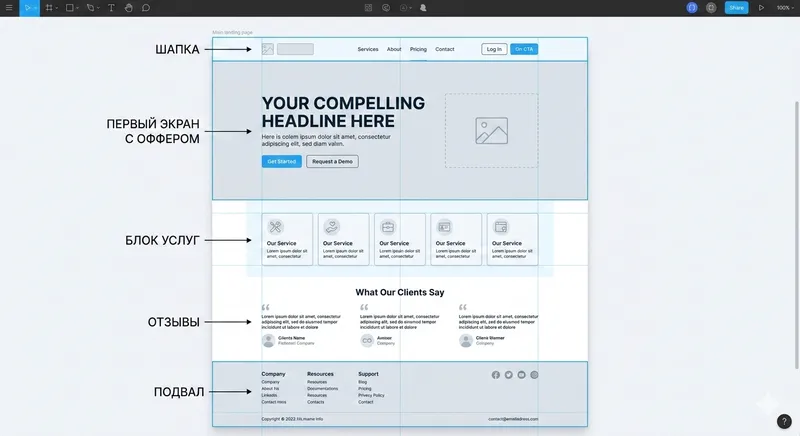Select the Move tool in the toolbar
The image size is (800, 436).
27,7
